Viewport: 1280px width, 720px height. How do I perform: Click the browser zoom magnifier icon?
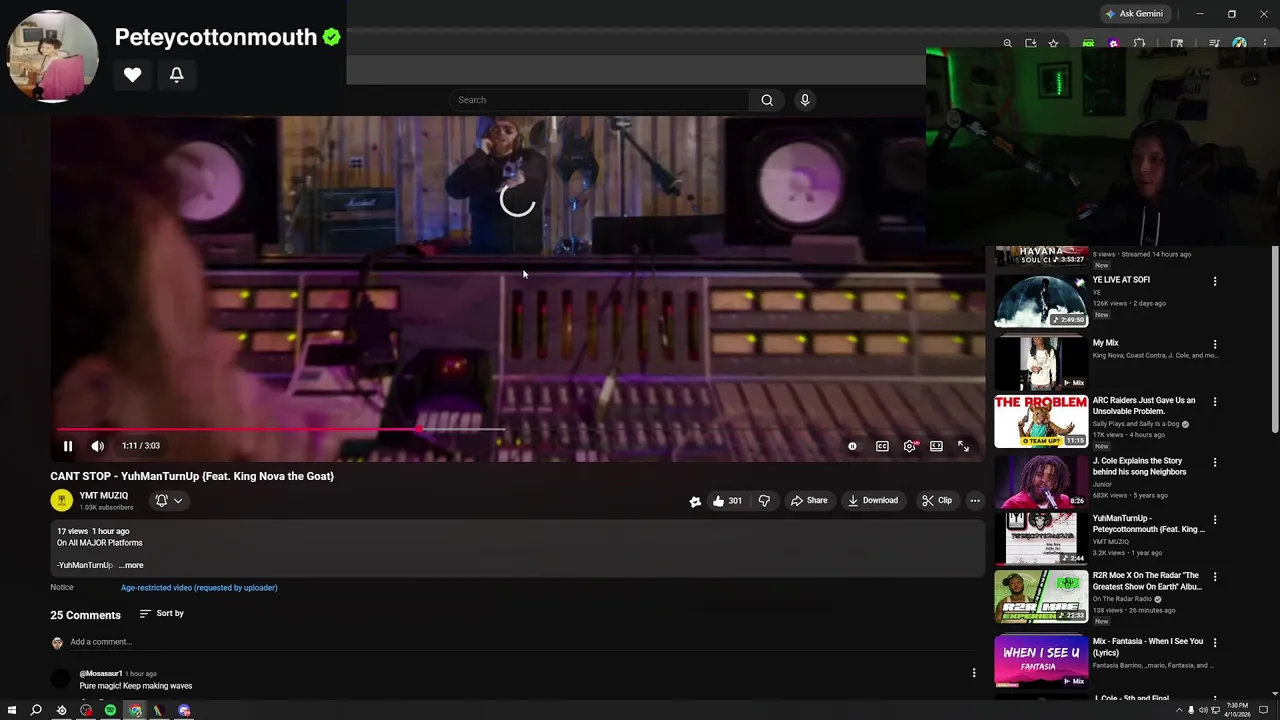(x=1007, y=43)
